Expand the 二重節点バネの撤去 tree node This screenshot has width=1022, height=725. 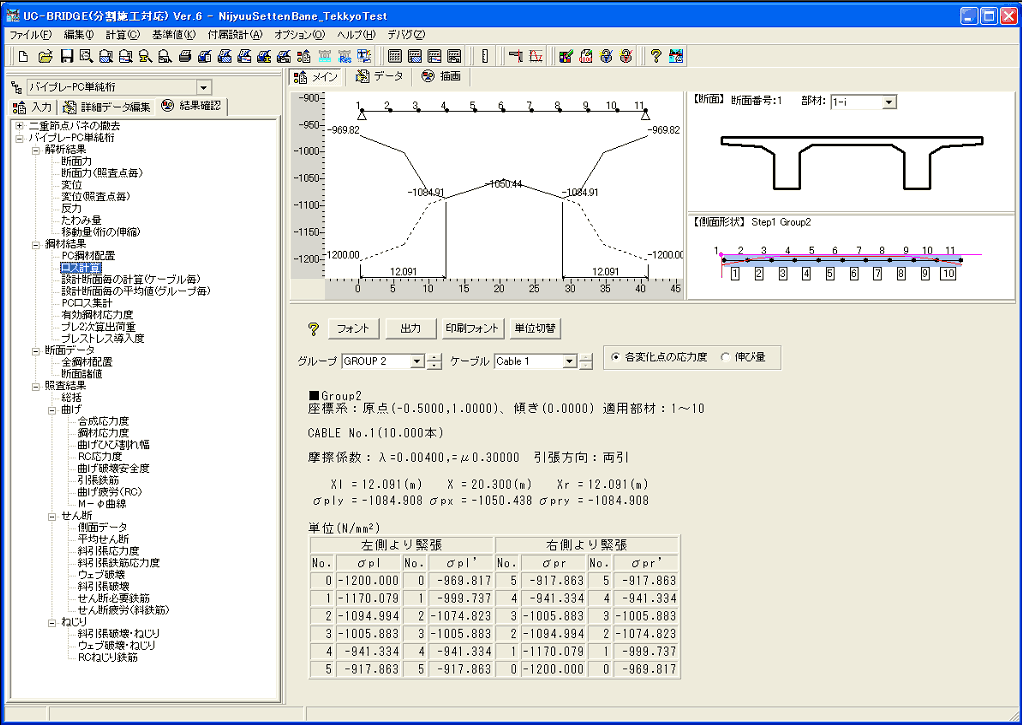20,125
